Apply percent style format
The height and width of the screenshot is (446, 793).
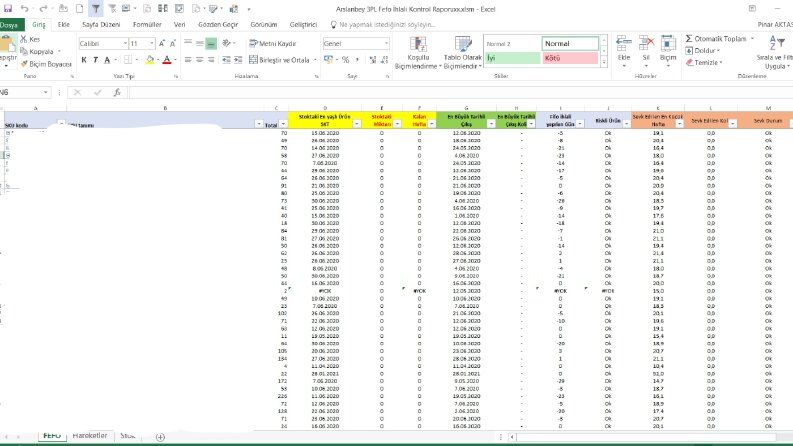click(345, 60)
